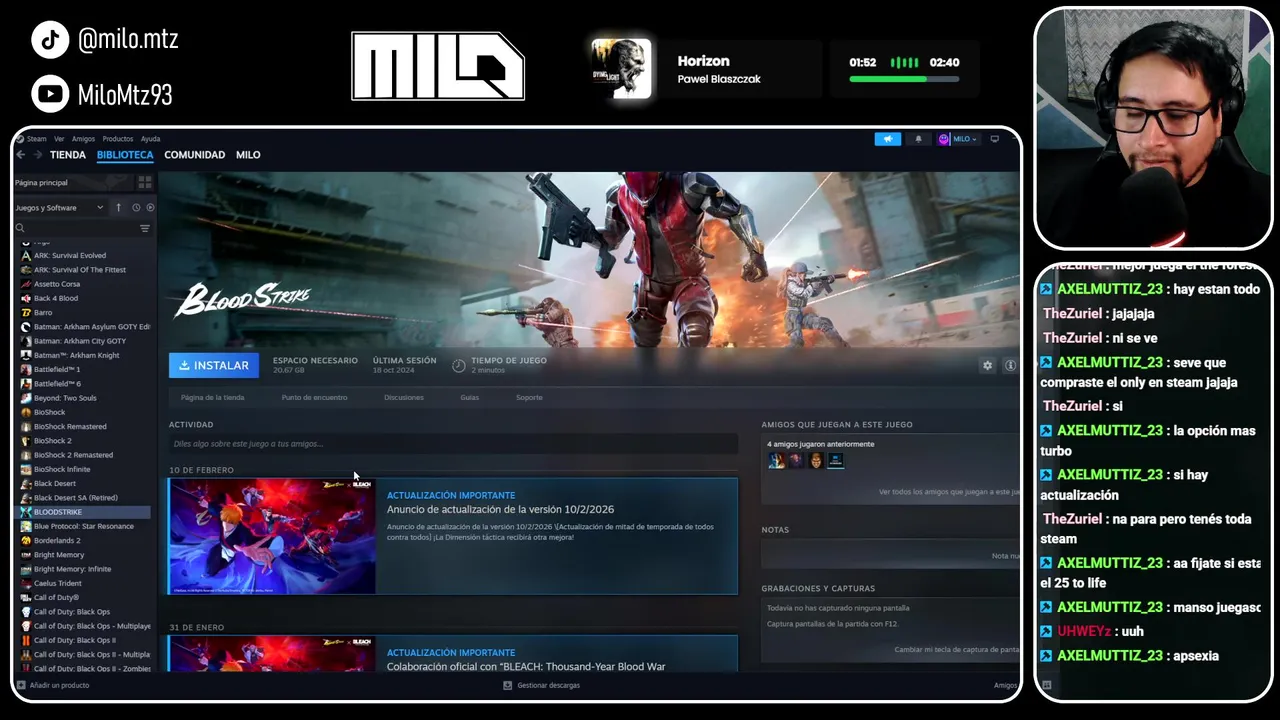Click Ver todos los amigos link
This screenshot has width=1280, height=720.
(949, 492)
